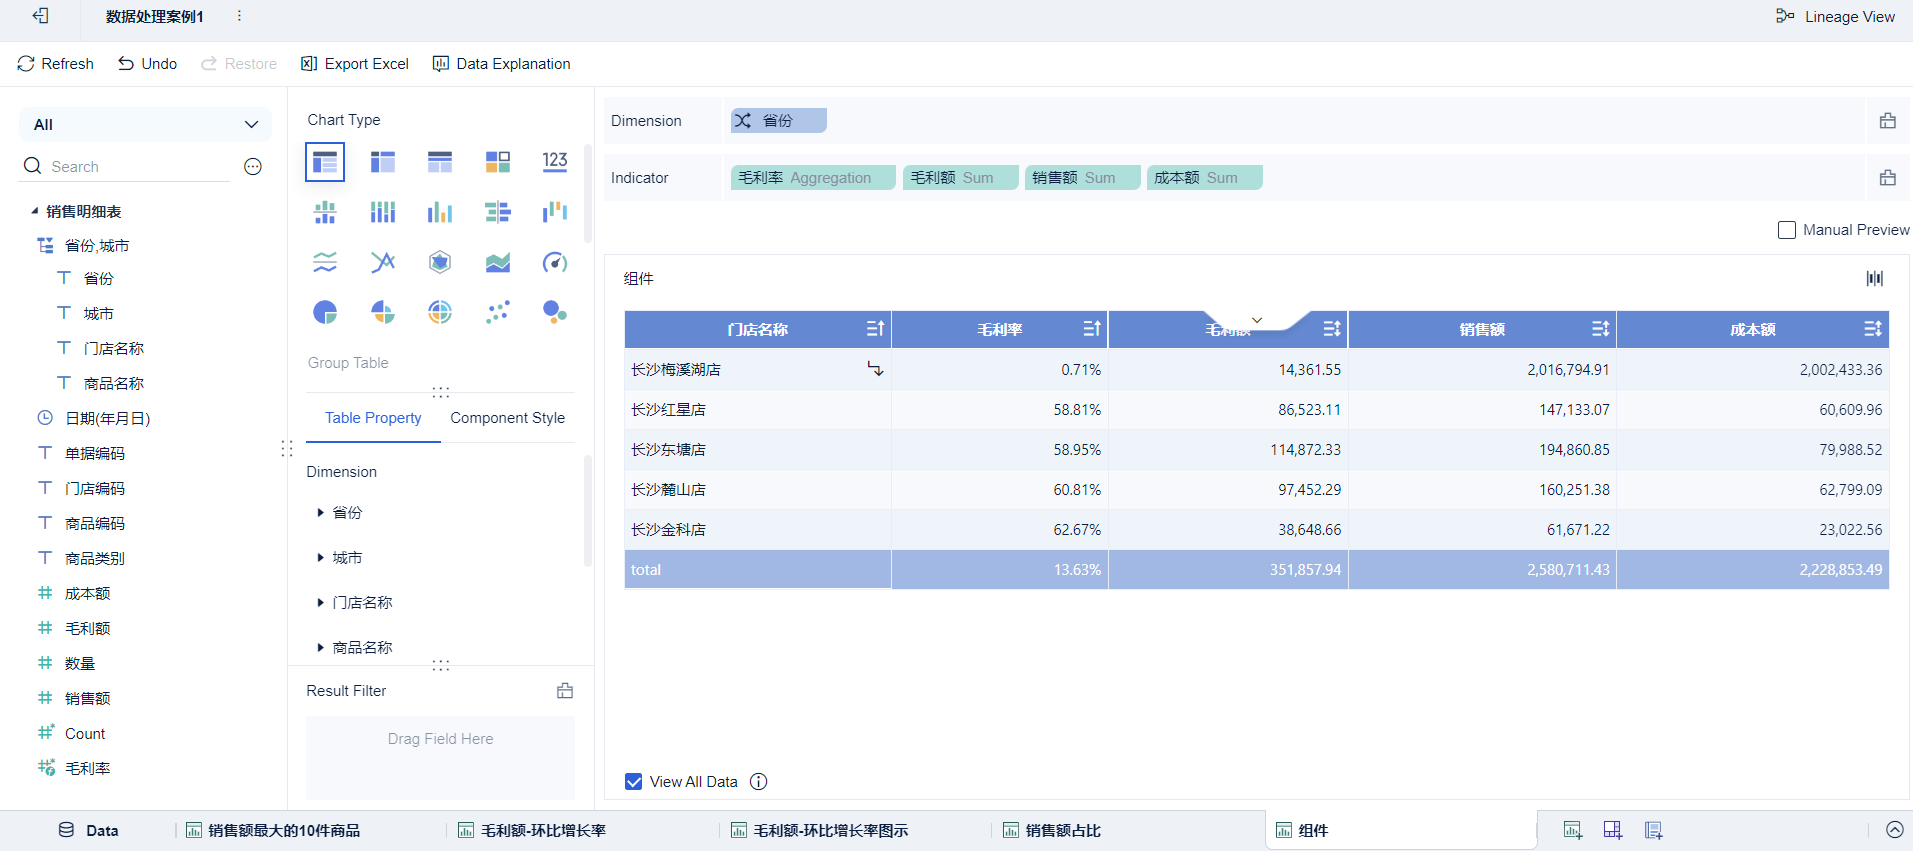This screenshot has height=851, width=1913.
Task: Click the back/exit icon at top left
Action: pyautogui.click(x=40, y=16)
